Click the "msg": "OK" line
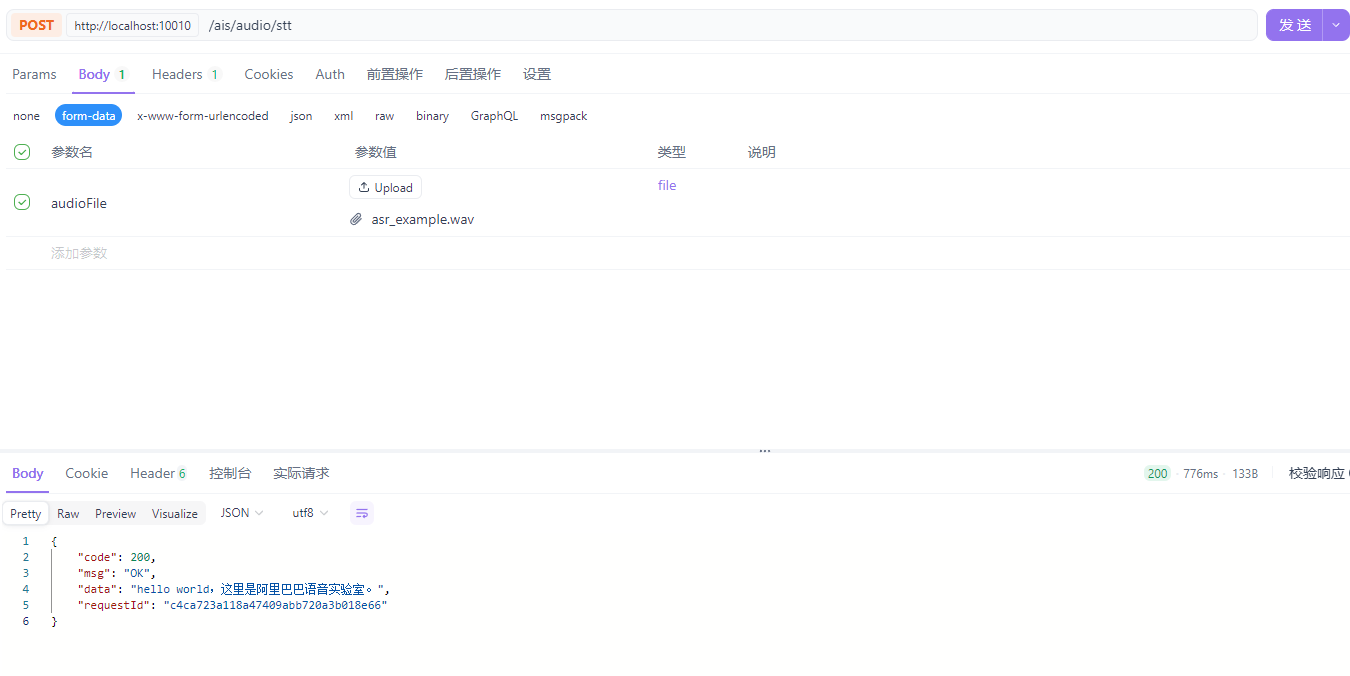The image size is (1350, 676). 117,573
